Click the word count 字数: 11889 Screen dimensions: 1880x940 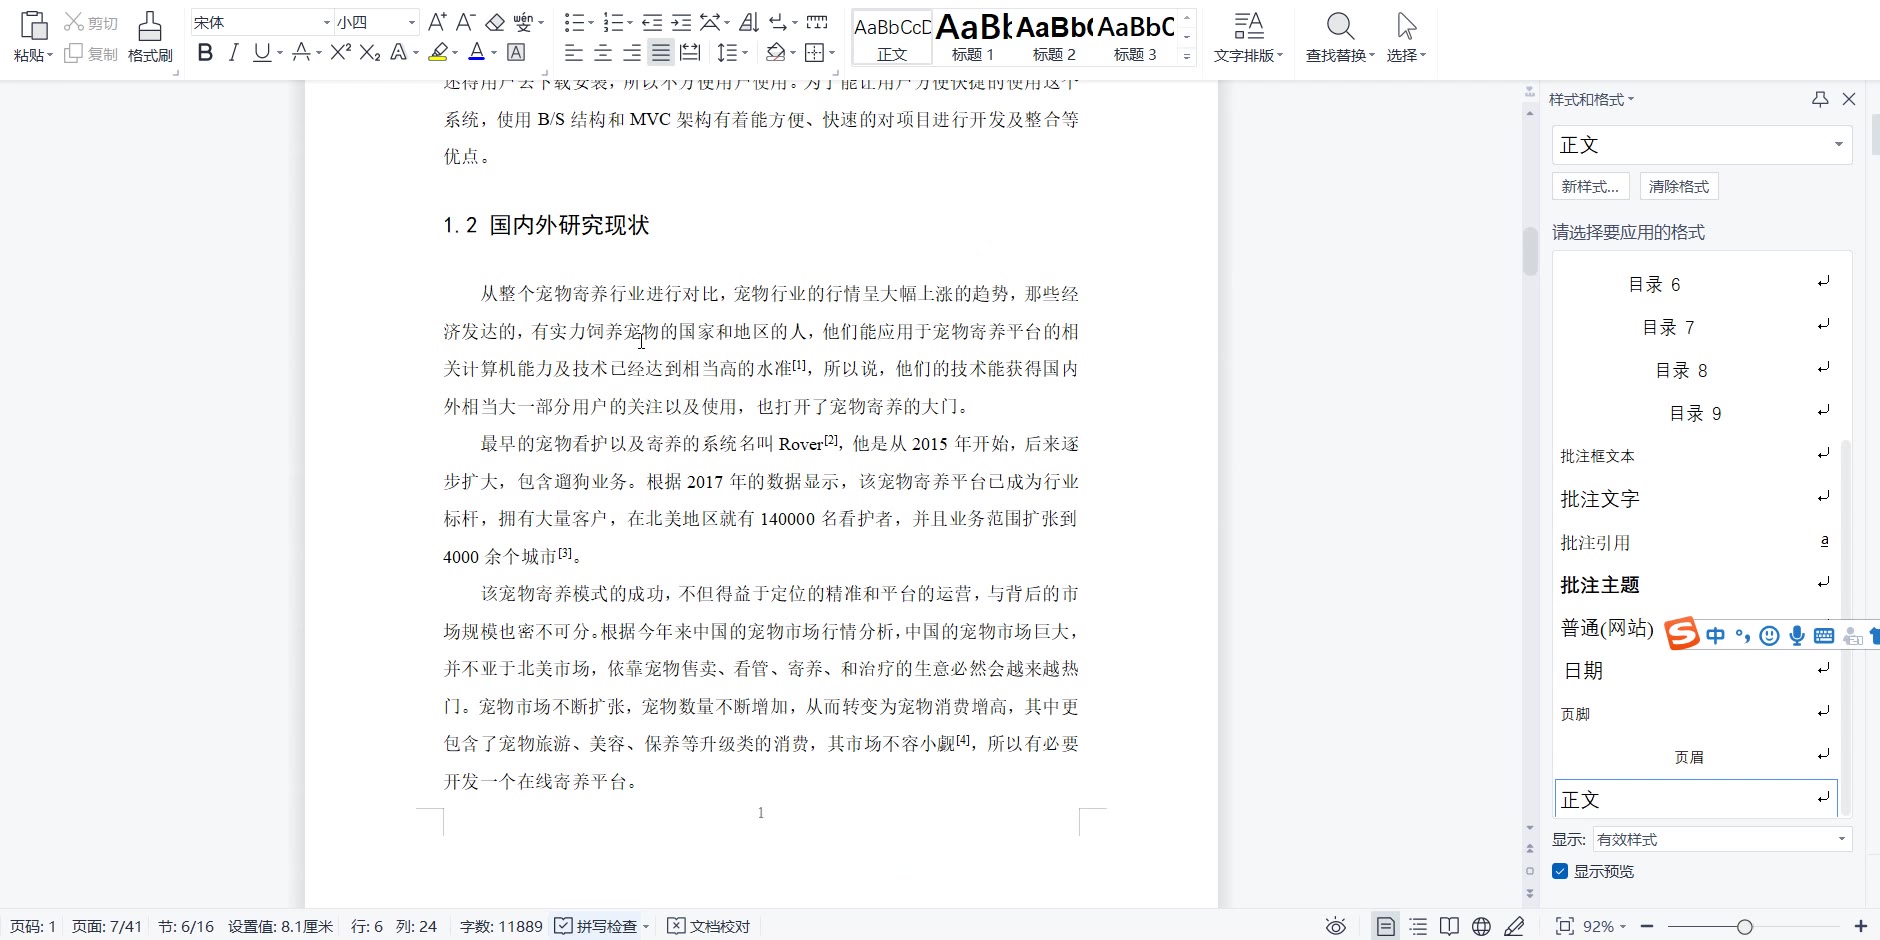click(x=501, y=927)
